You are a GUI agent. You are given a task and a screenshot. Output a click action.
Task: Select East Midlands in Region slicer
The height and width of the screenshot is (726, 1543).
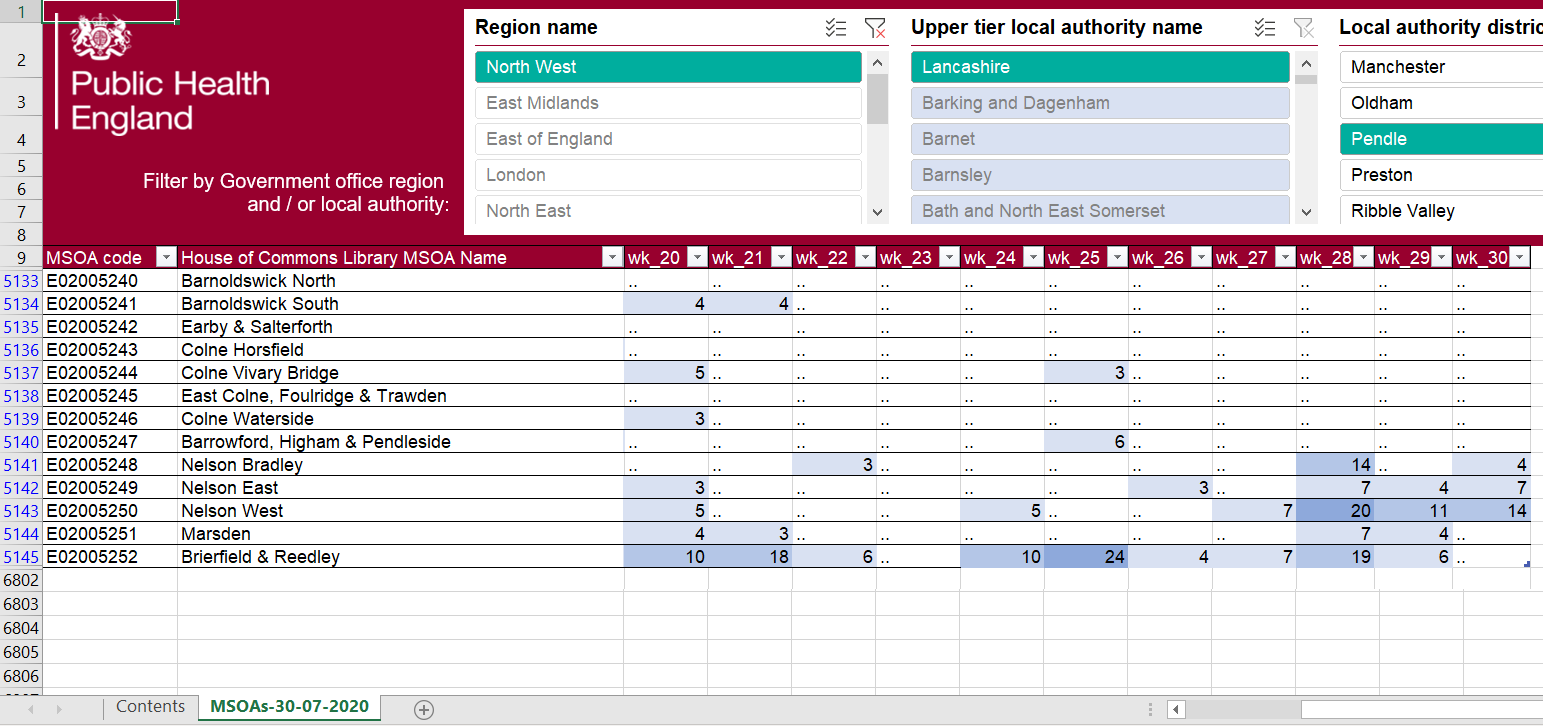667,103
